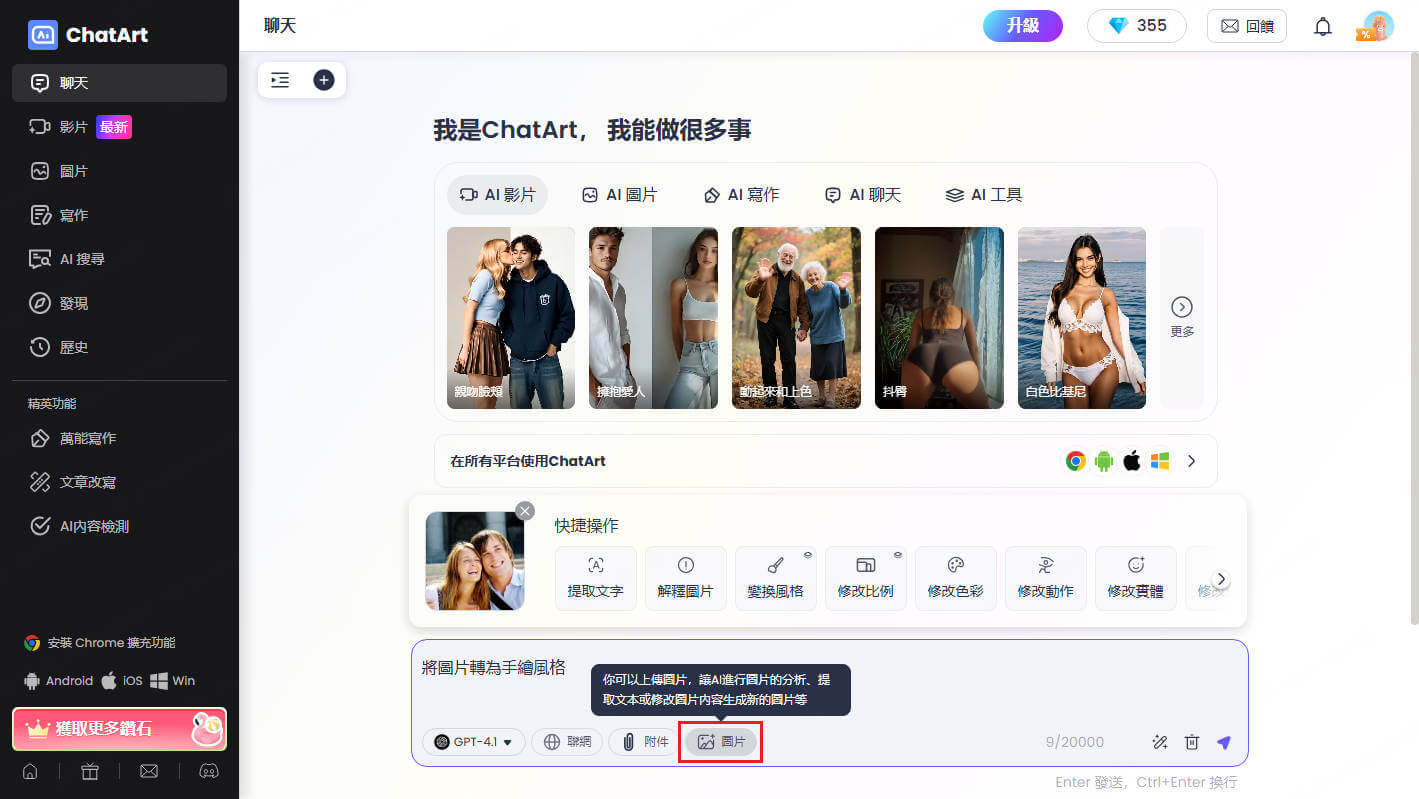This screenshot has height=799, width=1419.
Task: Click 解釋圖片 quick action
Action: coord(686,579)
